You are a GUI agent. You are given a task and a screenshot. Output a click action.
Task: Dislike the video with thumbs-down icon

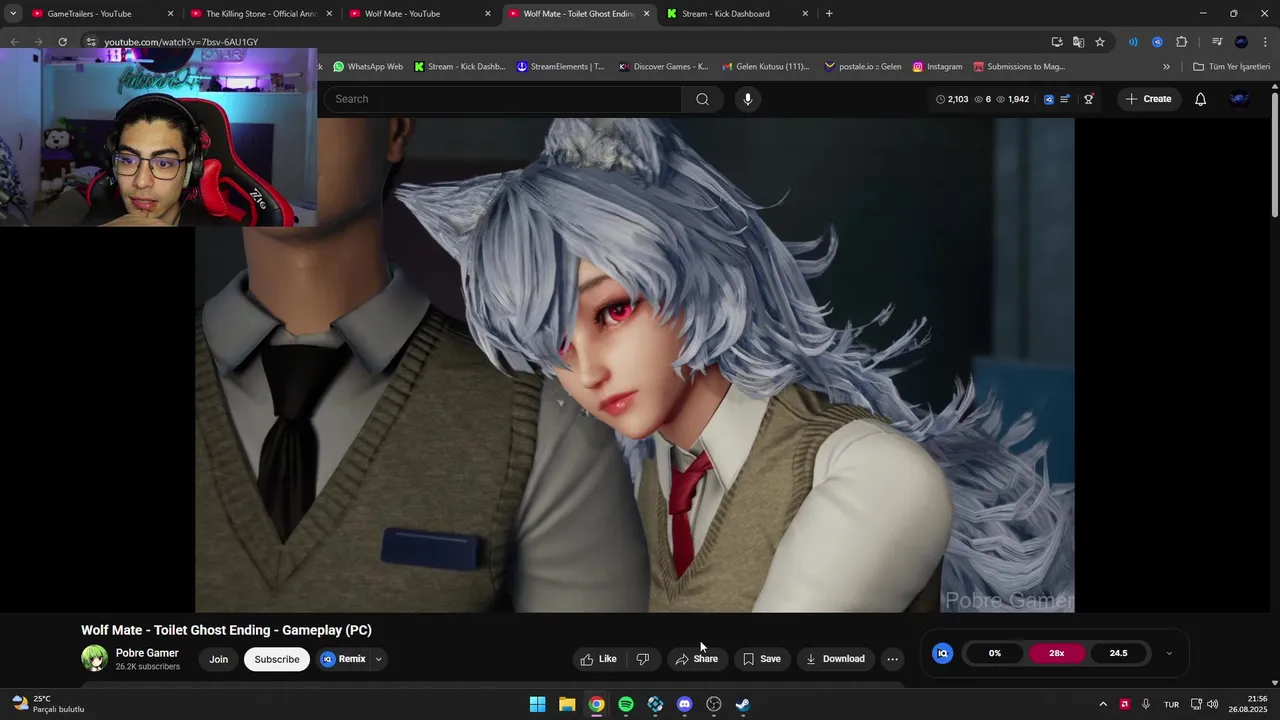[x=643, y=659]
